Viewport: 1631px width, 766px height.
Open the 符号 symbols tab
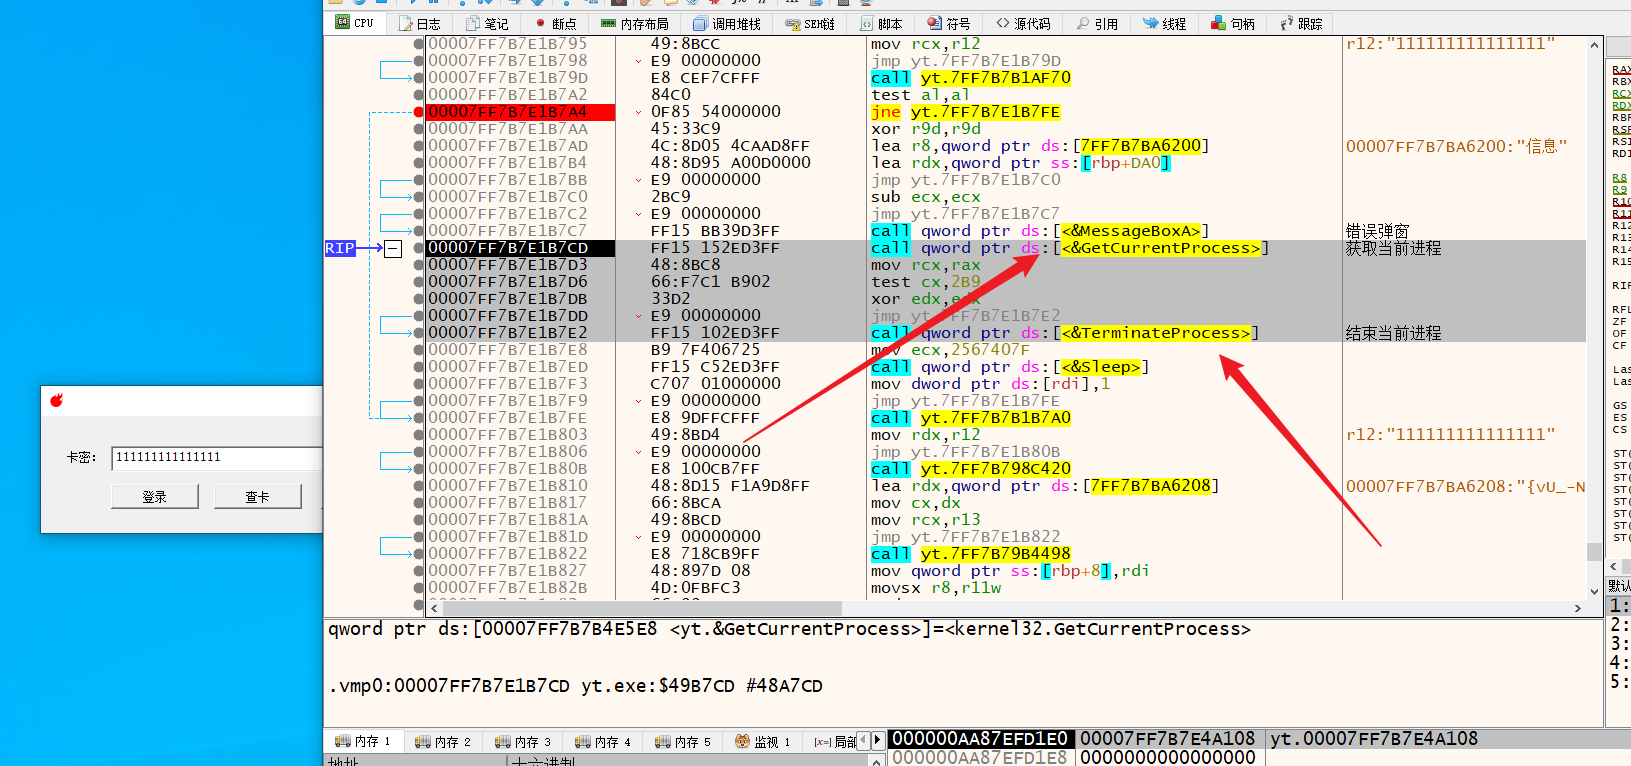pos(948,24)
